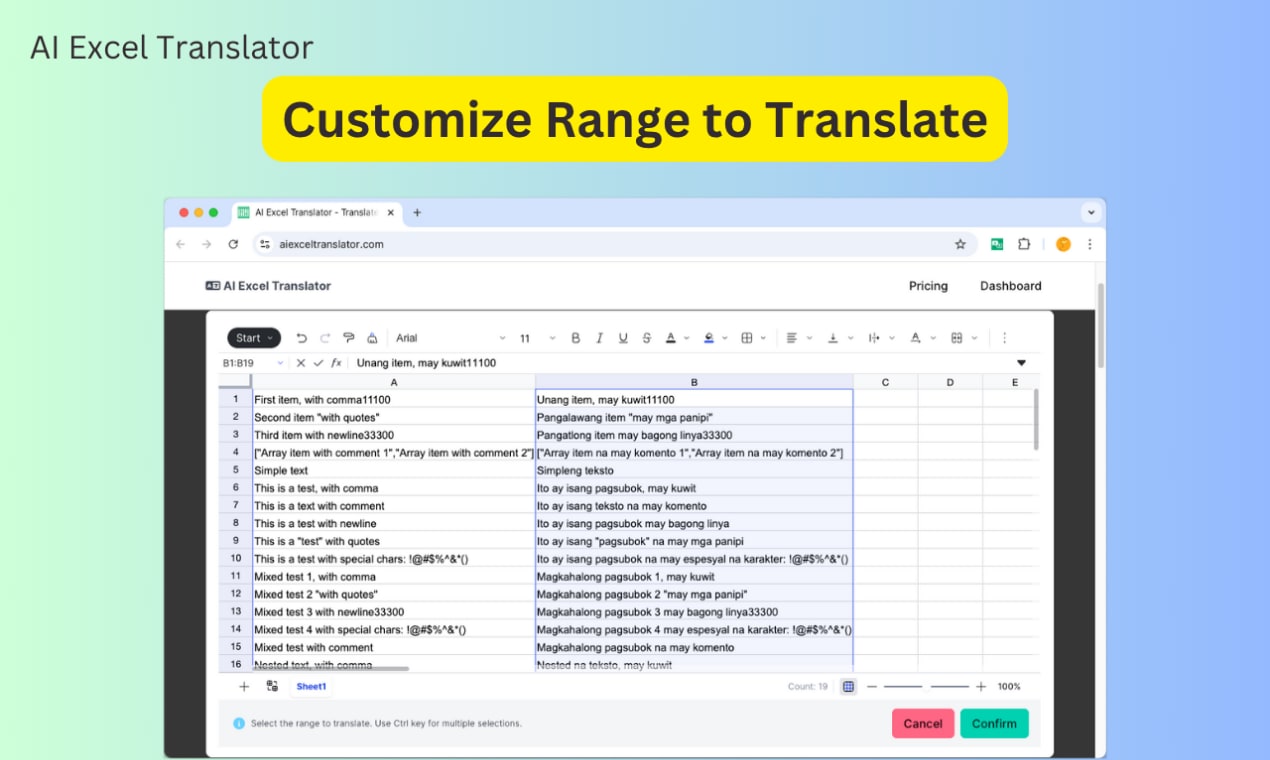Expand the horizontal align dropdown arrow

click(x=809, y=338)
